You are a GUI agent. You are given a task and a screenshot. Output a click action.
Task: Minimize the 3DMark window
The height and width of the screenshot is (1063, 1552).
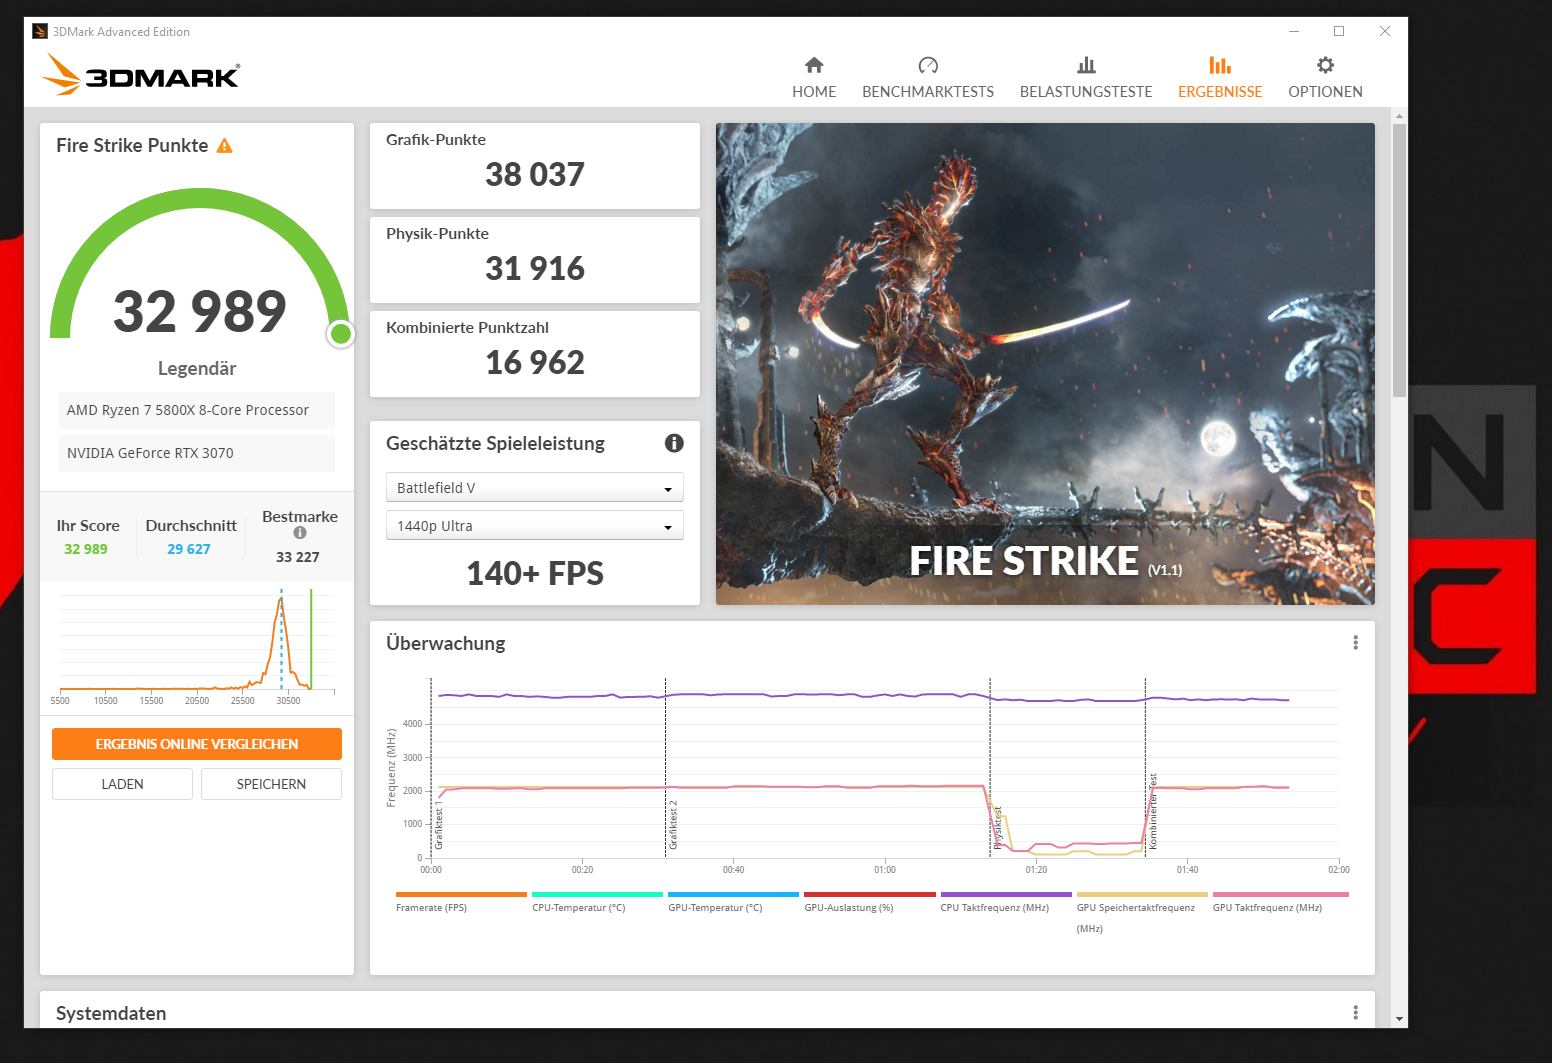coord(1294,32)
